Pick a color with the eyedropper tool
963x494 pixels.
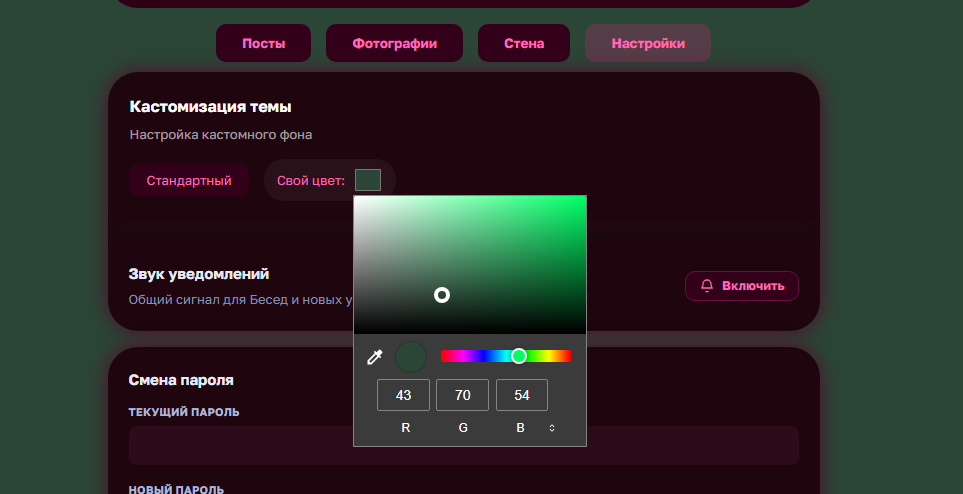[x=375, y=356]
